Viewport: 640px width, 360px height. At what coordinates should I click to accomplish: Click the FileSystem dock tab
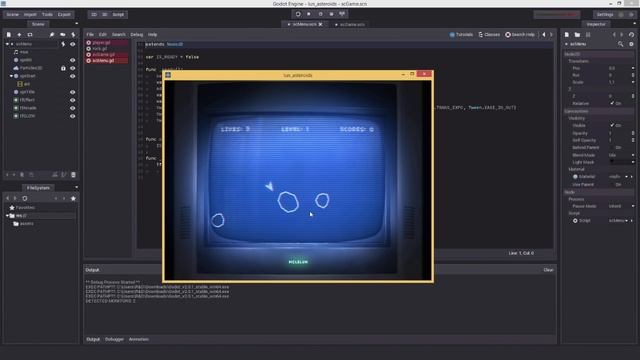[38, 188]
